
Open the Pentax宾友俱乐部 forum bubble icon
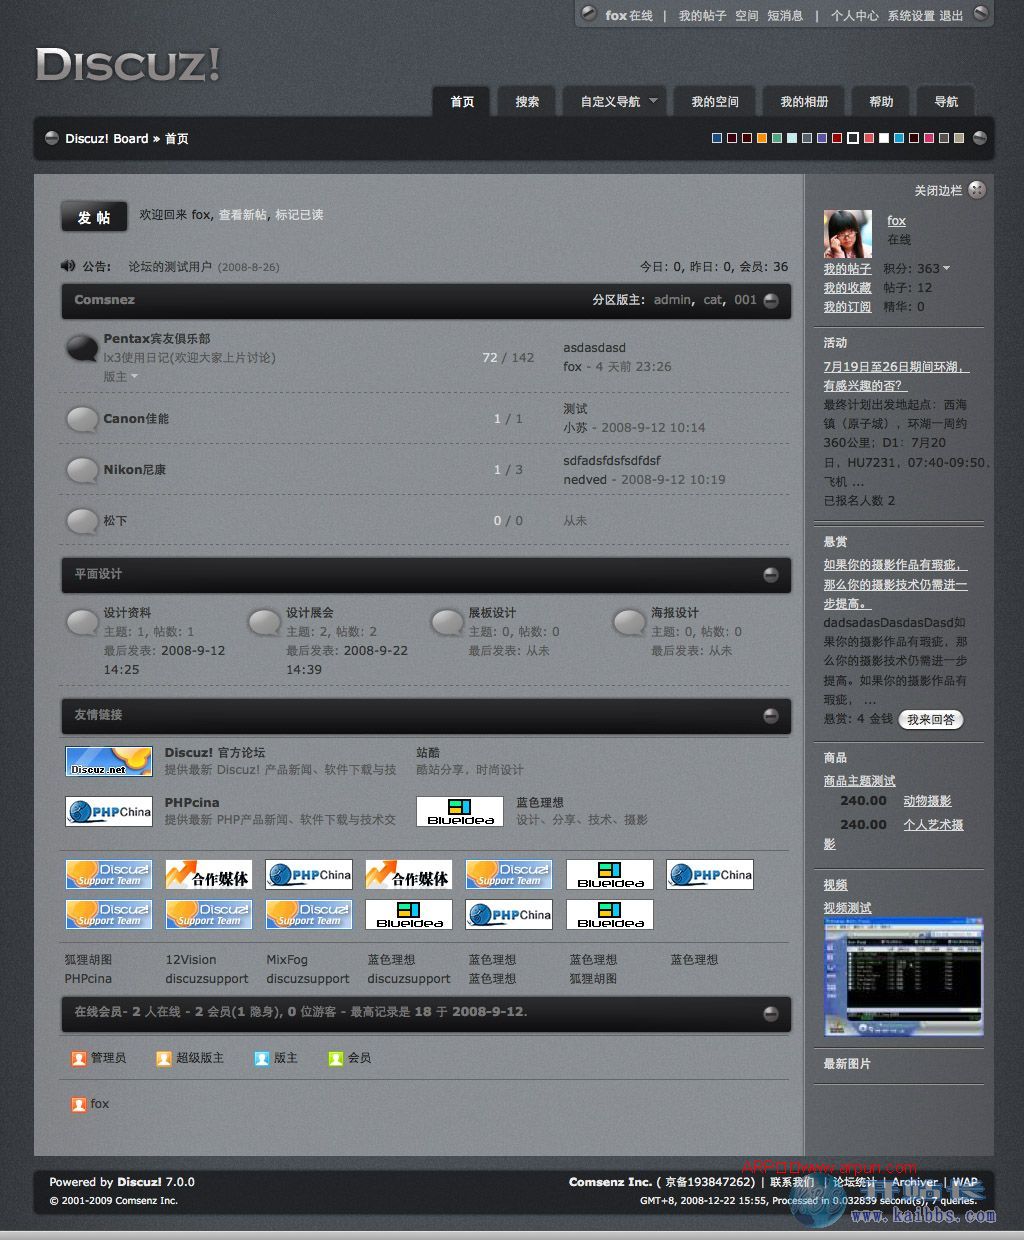(x=82, y=348)
